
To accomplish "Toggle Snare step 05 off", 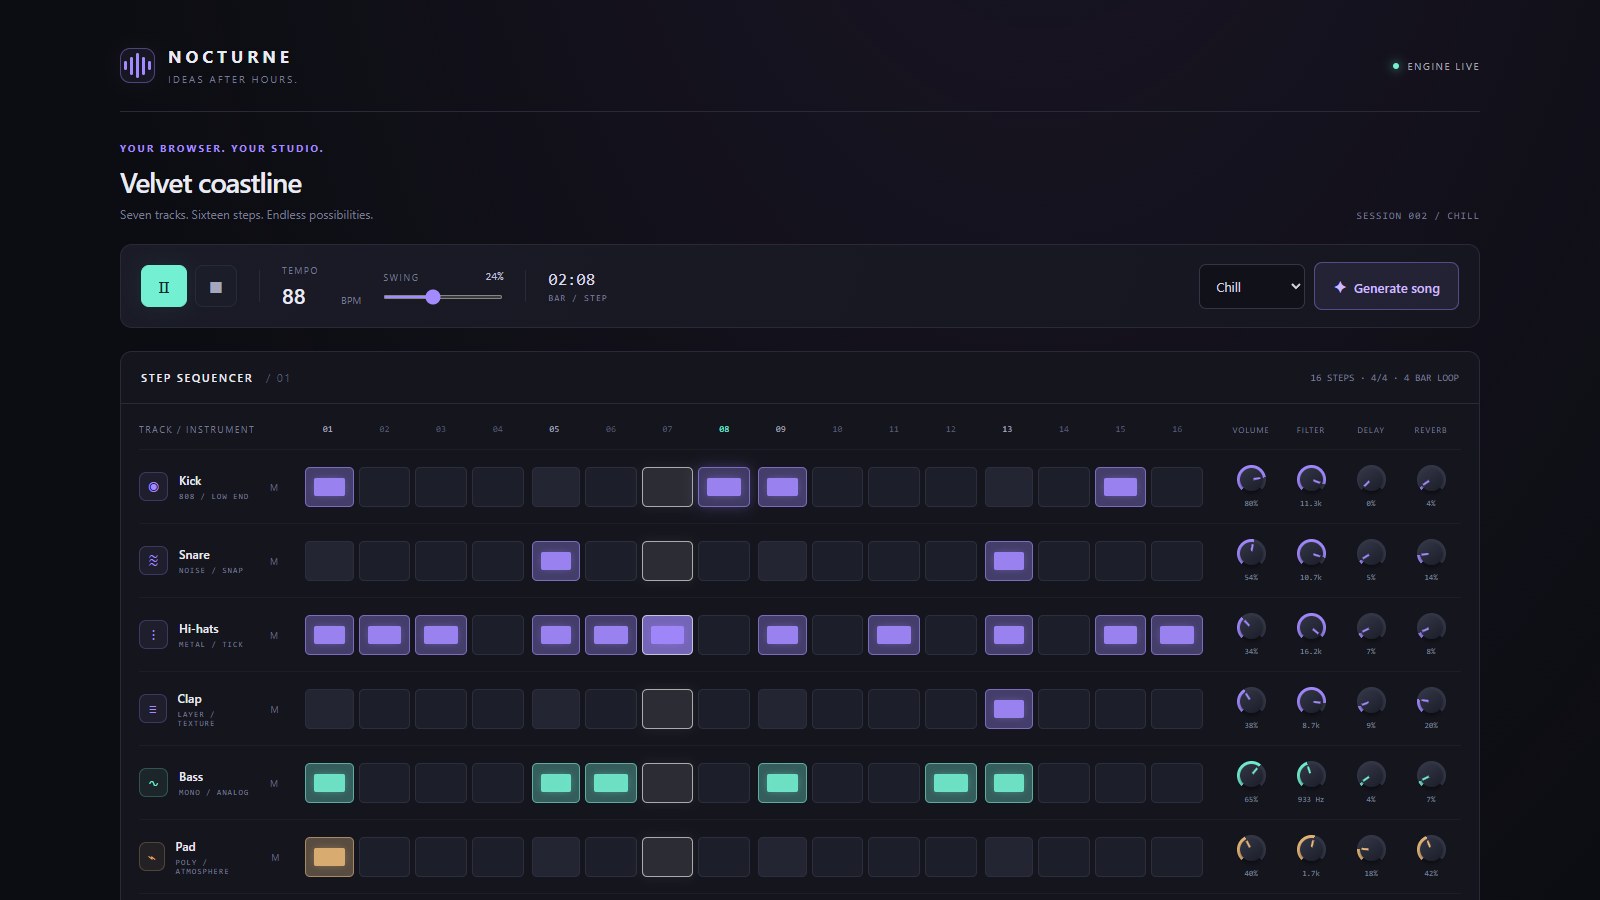I will tap(556, 561).
